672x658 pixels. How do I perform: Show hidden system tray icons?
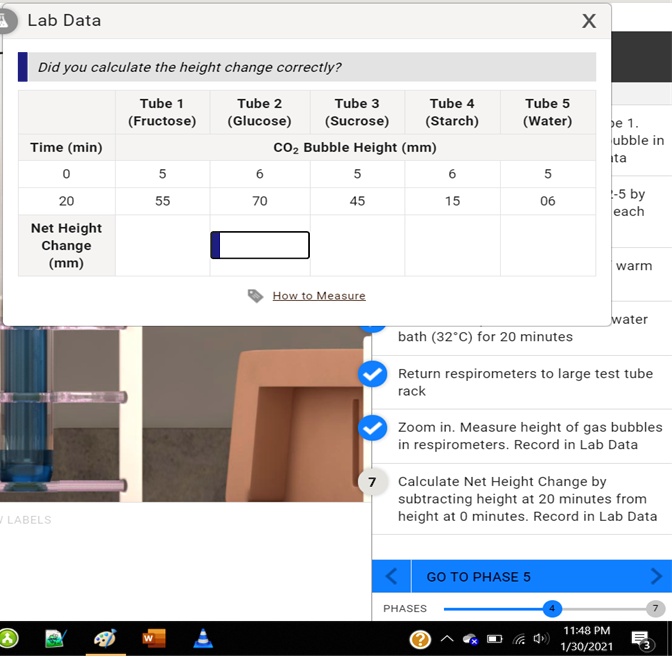[447, 639]
